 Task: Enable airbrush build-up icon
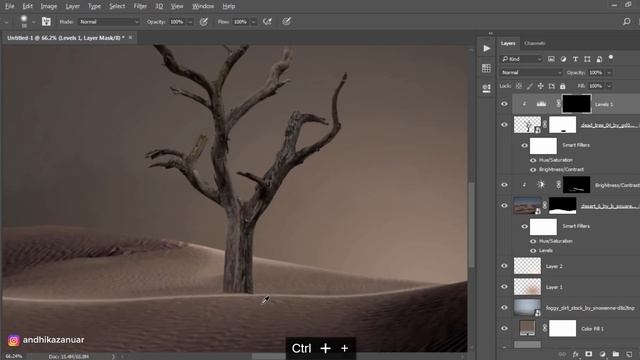(267, 22)
